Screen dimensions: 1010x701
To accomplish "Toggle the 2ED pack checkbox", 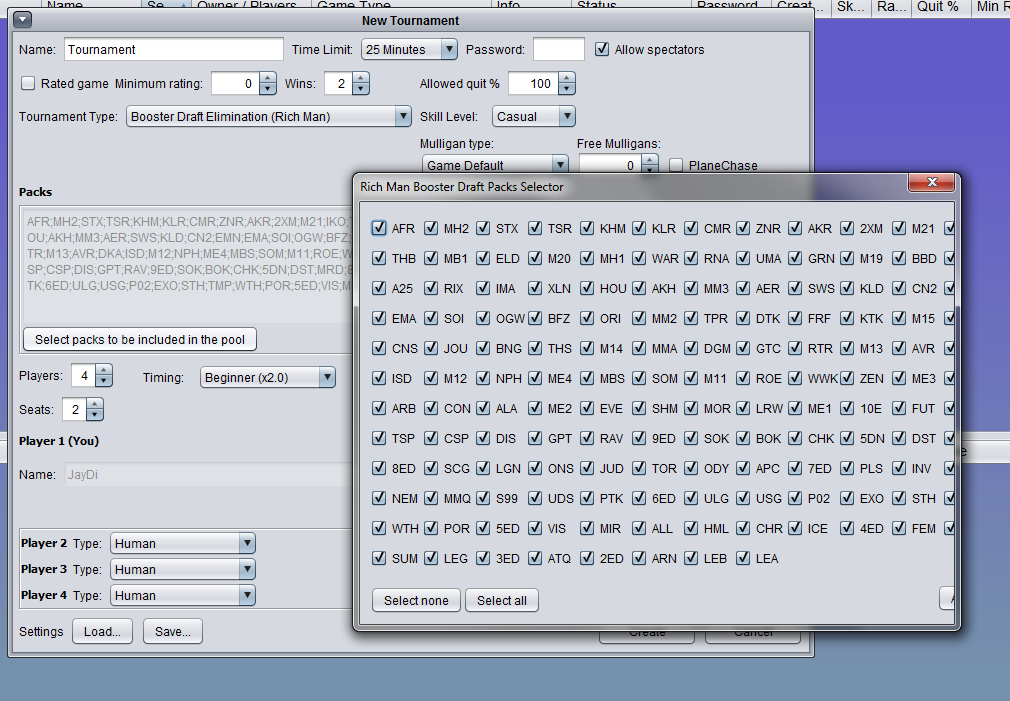I will (587, 558).
